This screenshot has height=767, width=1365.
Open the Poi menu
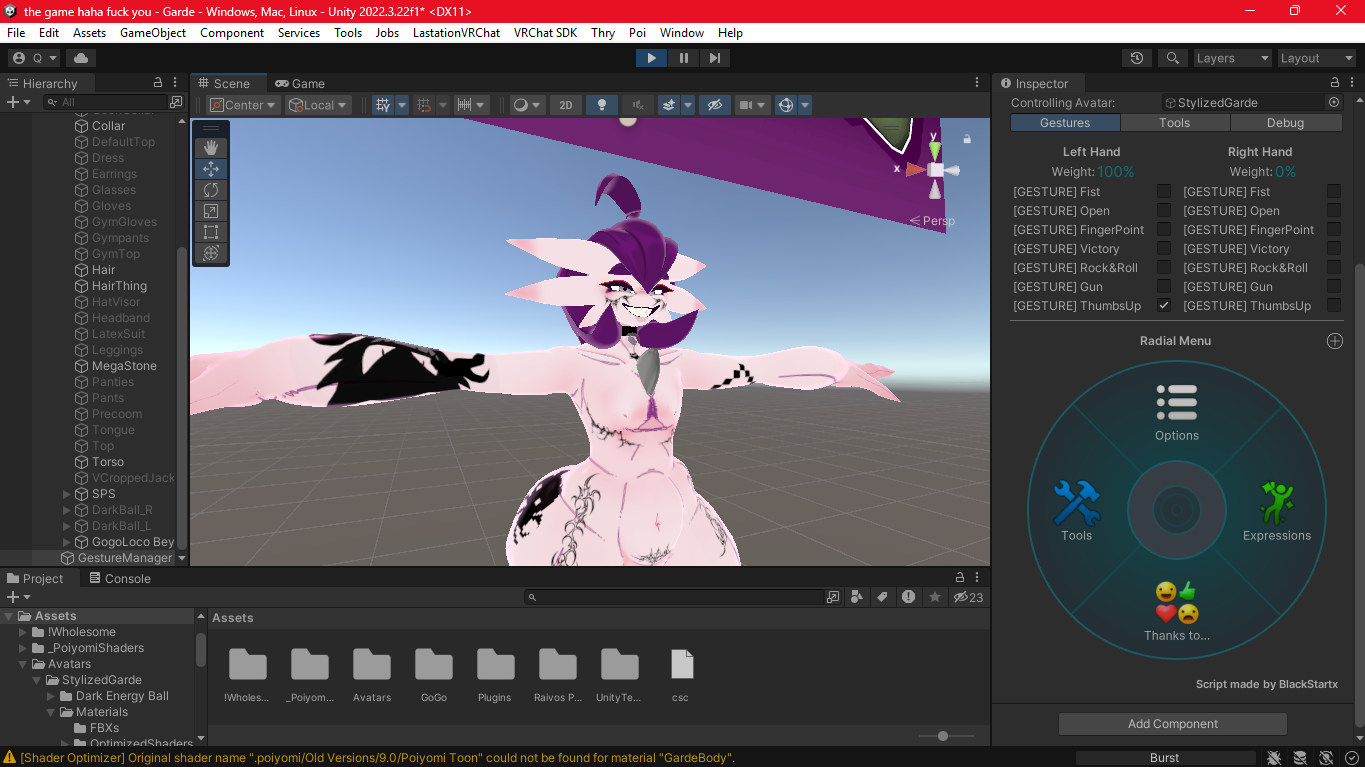click(x=637, y=33)
